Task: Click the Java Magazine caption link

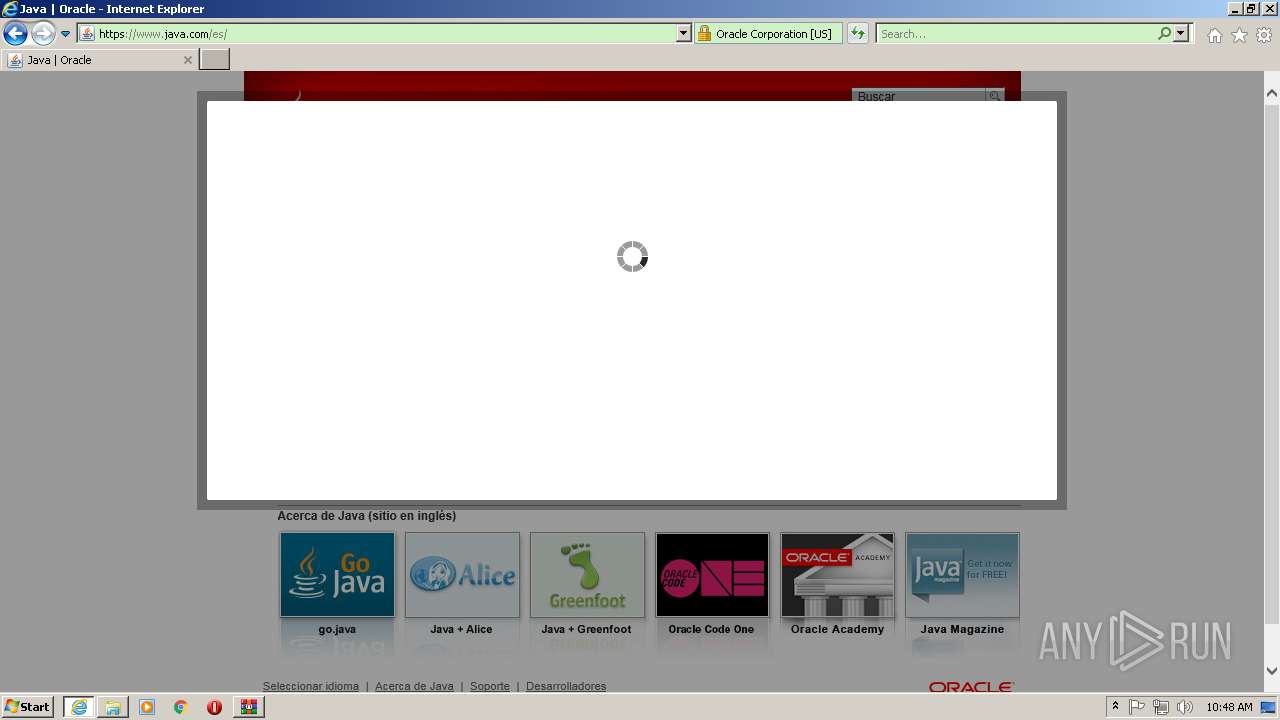Action: click(962, 629)
